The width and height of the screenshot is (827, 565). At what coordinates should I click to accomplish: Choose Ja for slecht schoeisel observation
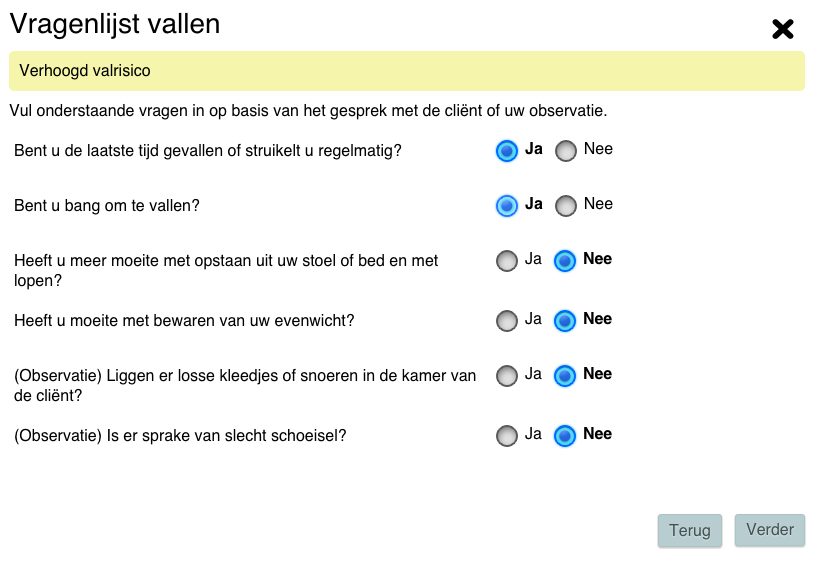pos(507,436)
